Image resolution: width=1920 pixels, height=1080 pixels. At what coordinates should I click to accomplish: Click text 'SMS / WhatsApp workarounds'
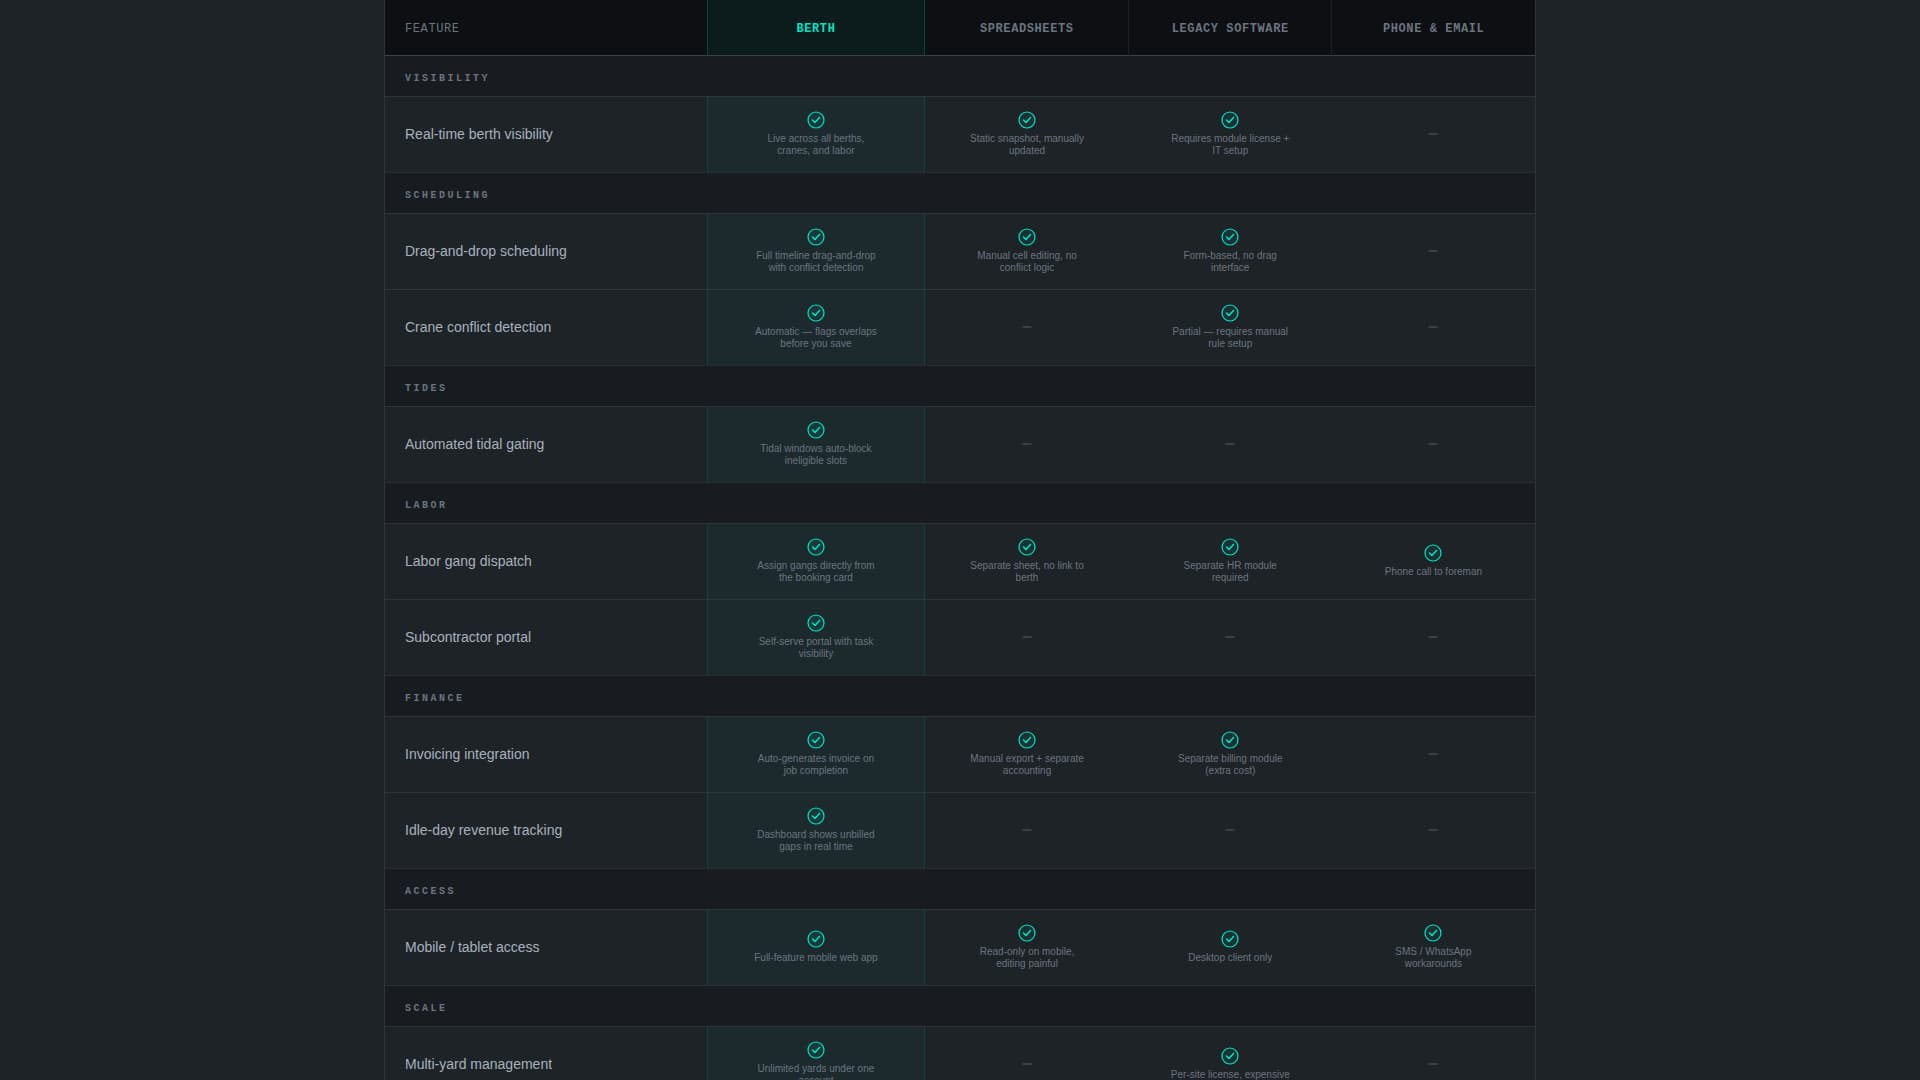tap(1433, 958)
